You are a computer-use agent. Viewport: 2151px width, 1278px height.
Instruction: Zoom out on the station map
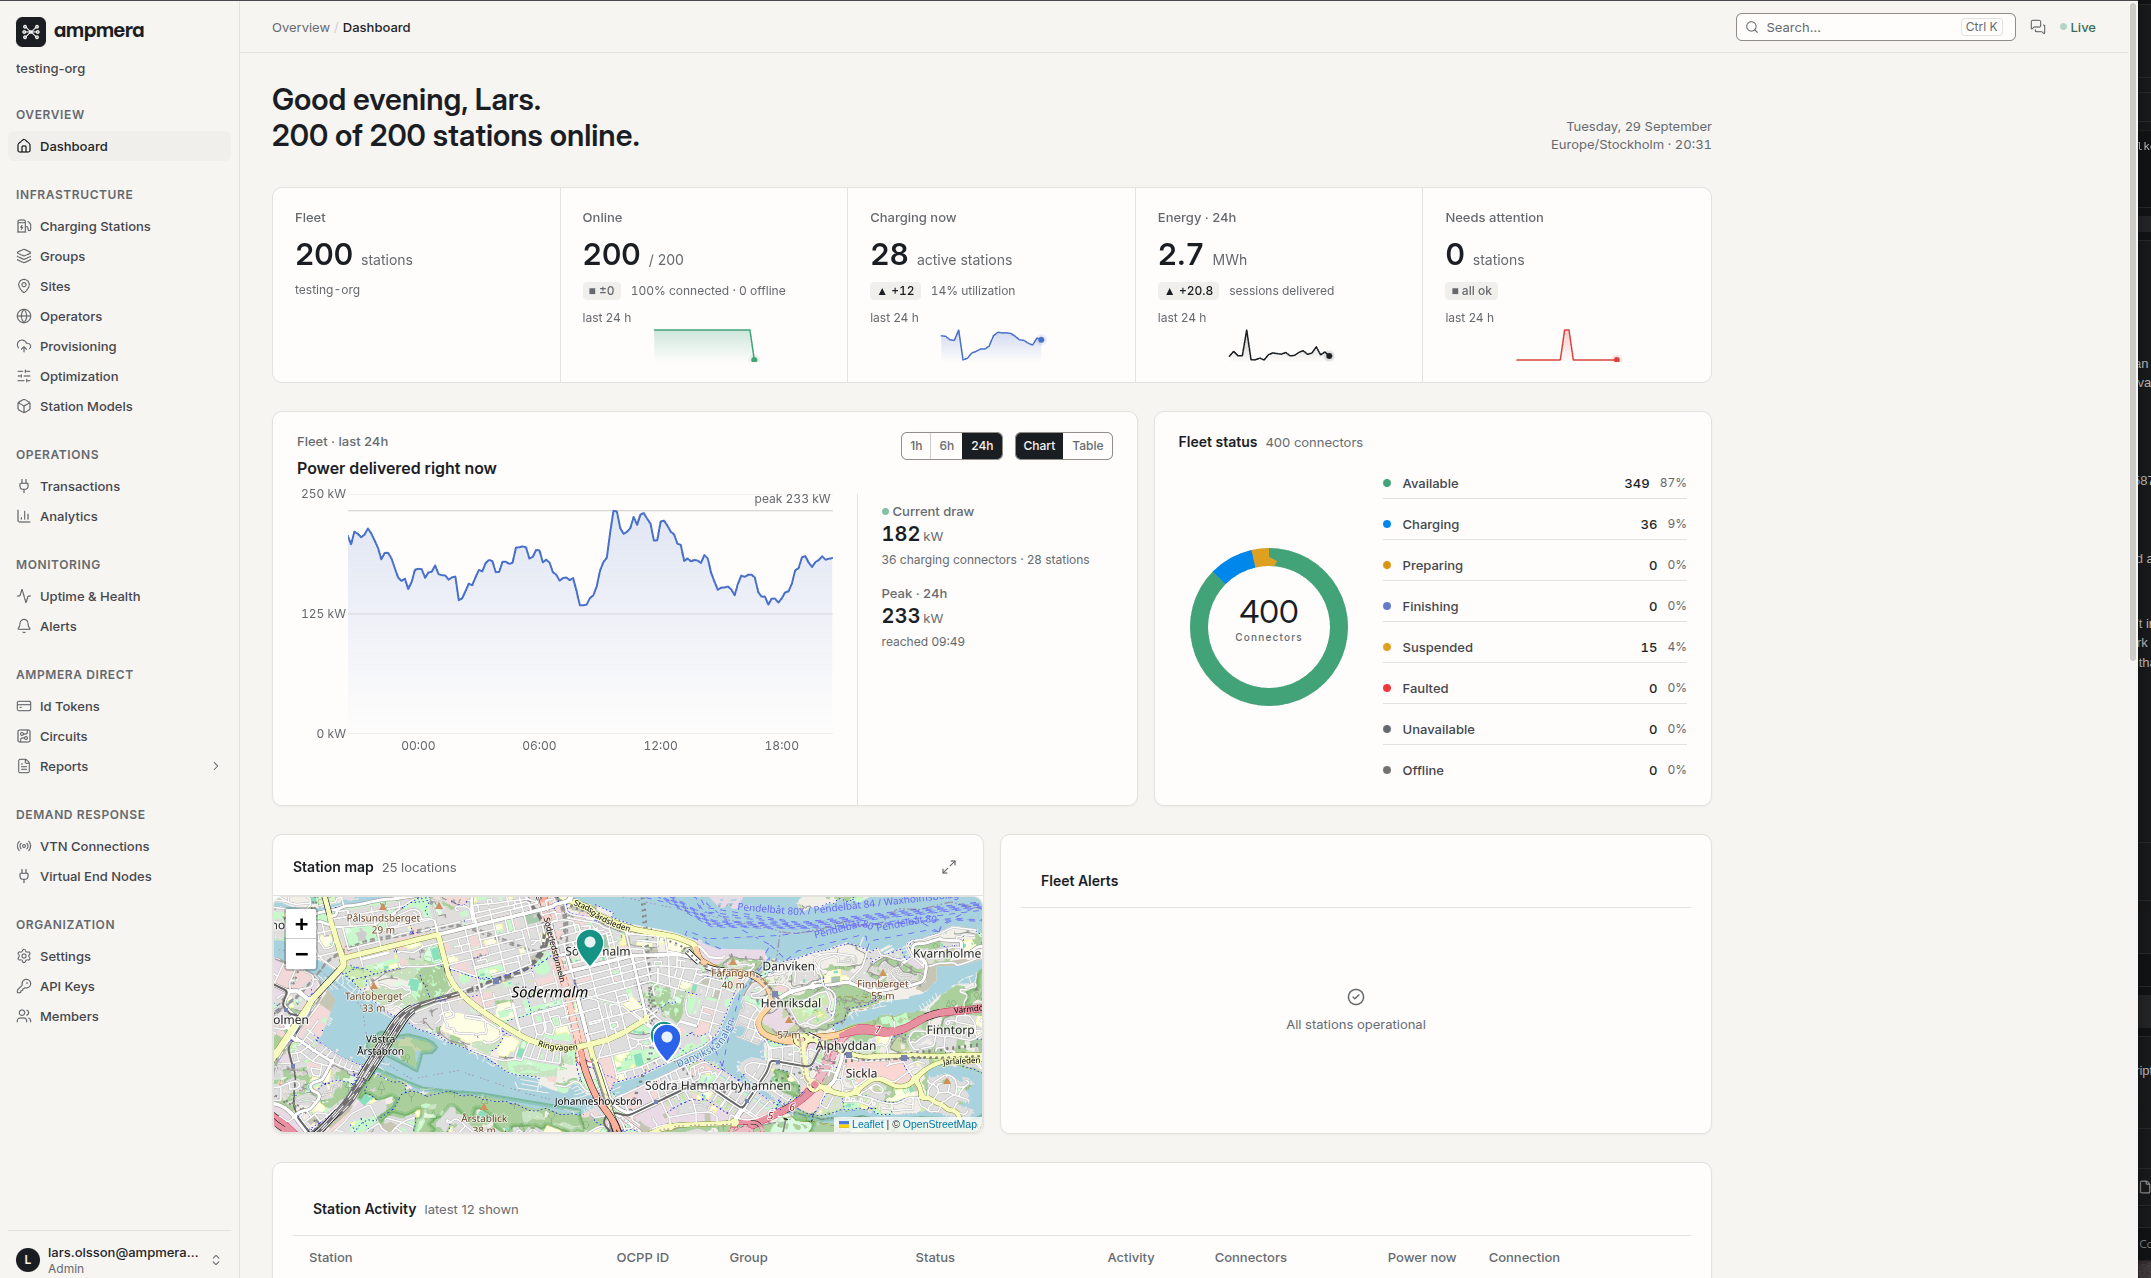(x=301, y=955)
